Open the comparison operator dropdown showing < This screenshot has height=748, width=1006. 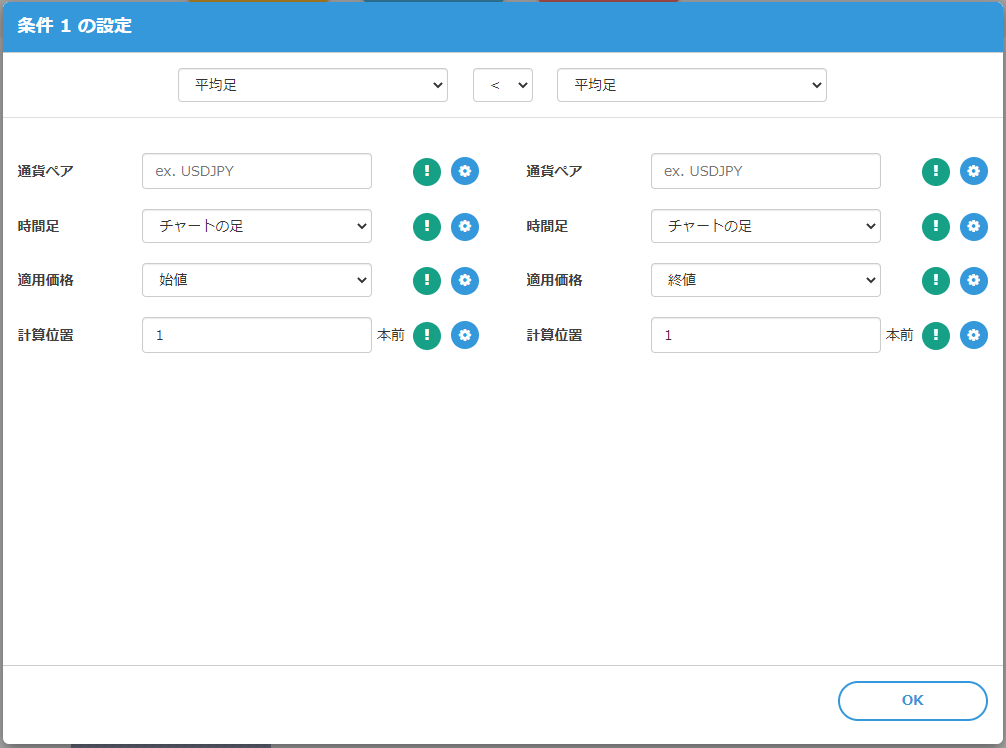click(503, 85)
